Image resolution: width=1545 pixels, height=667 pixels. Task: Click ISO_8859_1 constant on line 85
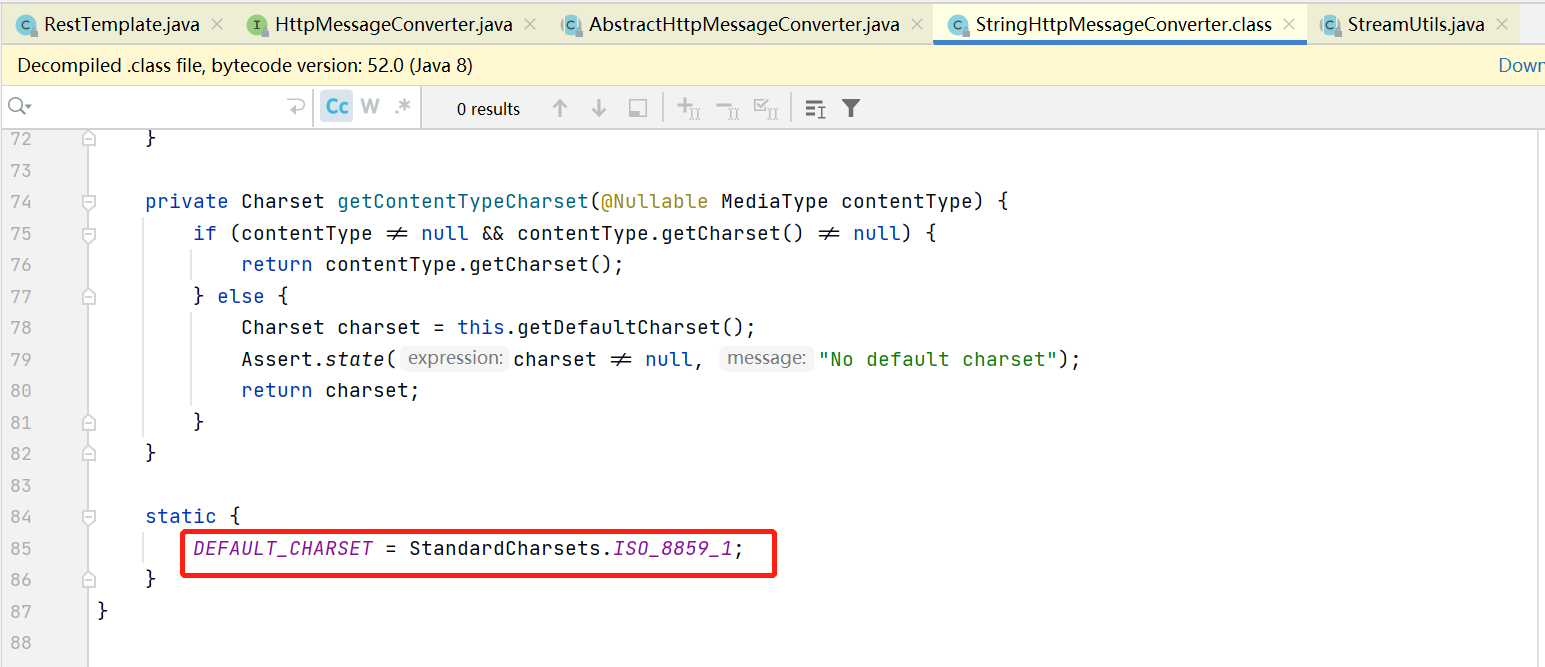coord(673,549)
